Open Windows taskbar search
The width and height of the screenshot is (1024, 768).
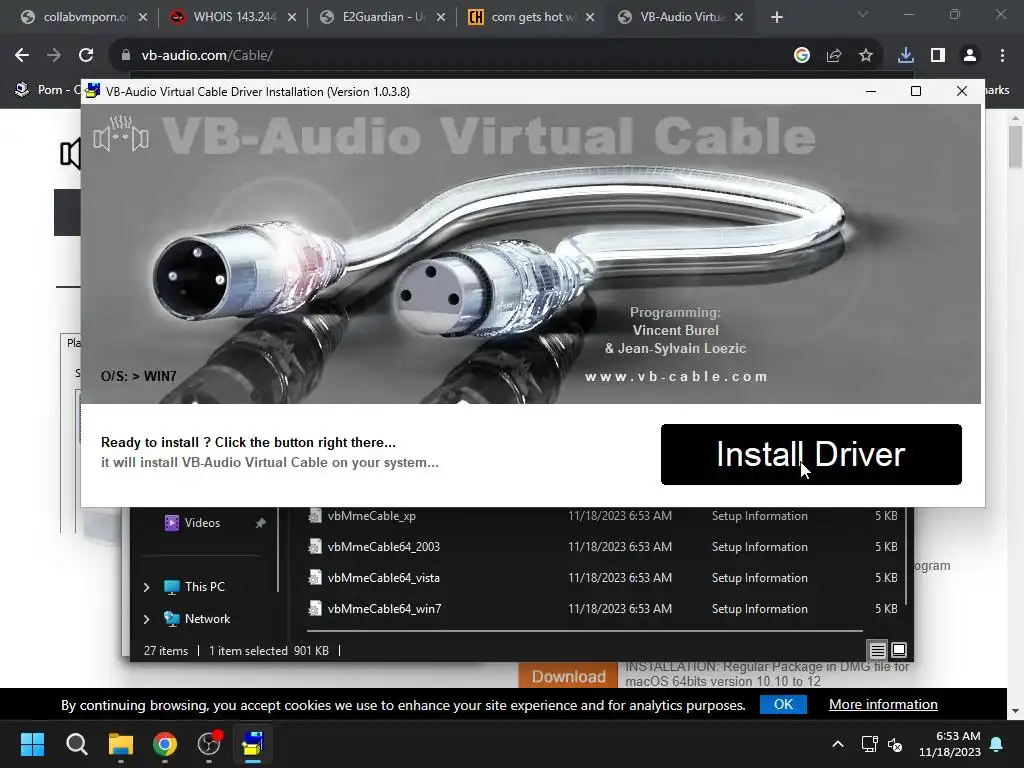click(x=76, y=744)
